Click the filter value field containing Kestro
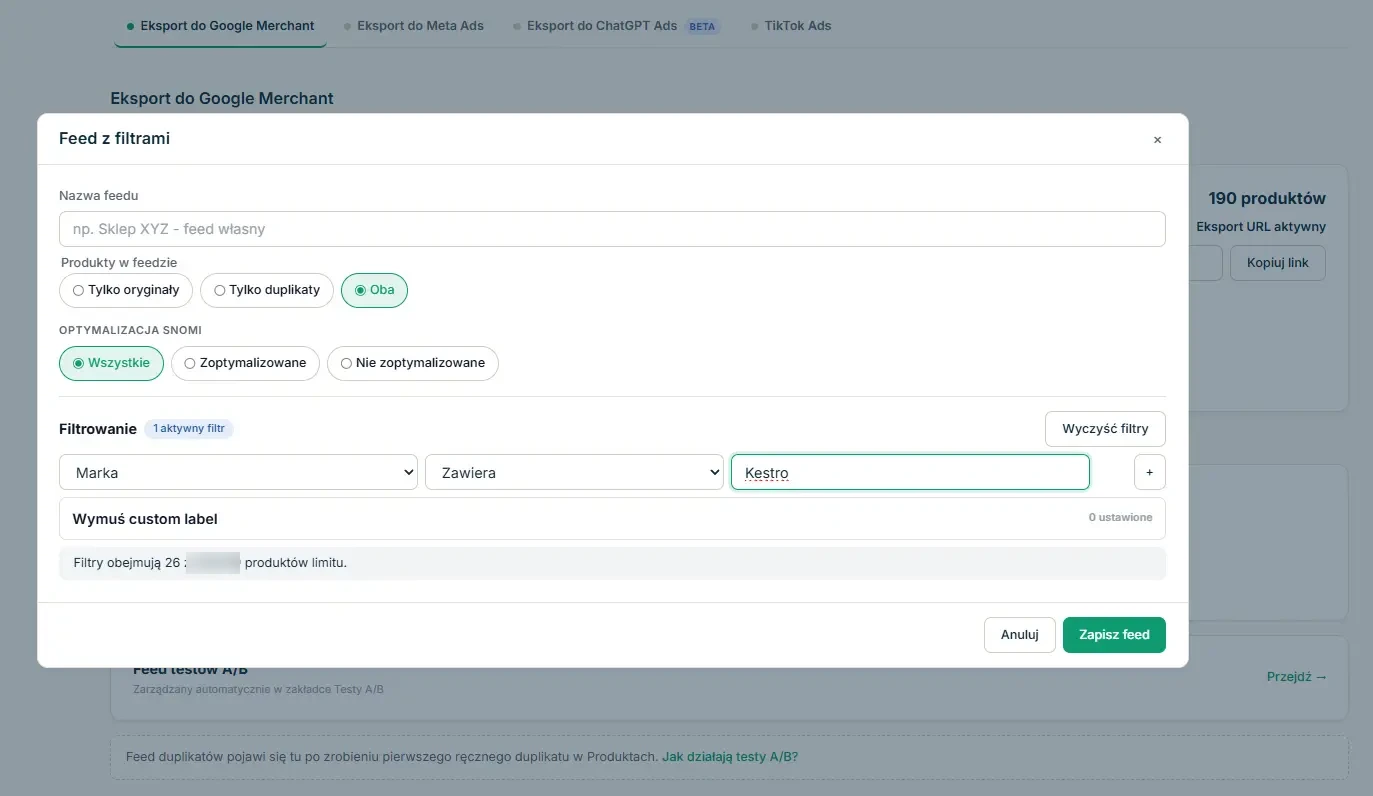This screenshot has height=796, width=1373. [x=910, y=472]
